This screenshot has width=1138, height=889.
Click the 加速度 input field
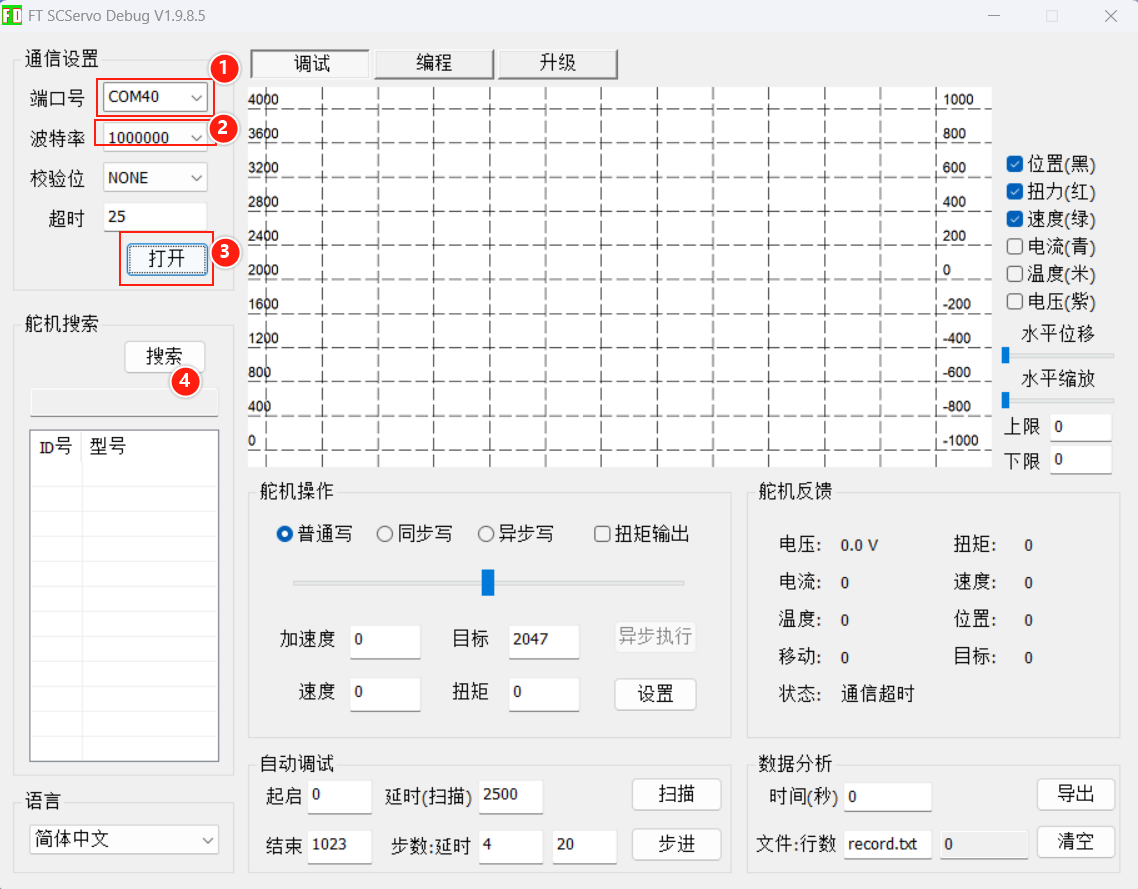tap(385, 641)
